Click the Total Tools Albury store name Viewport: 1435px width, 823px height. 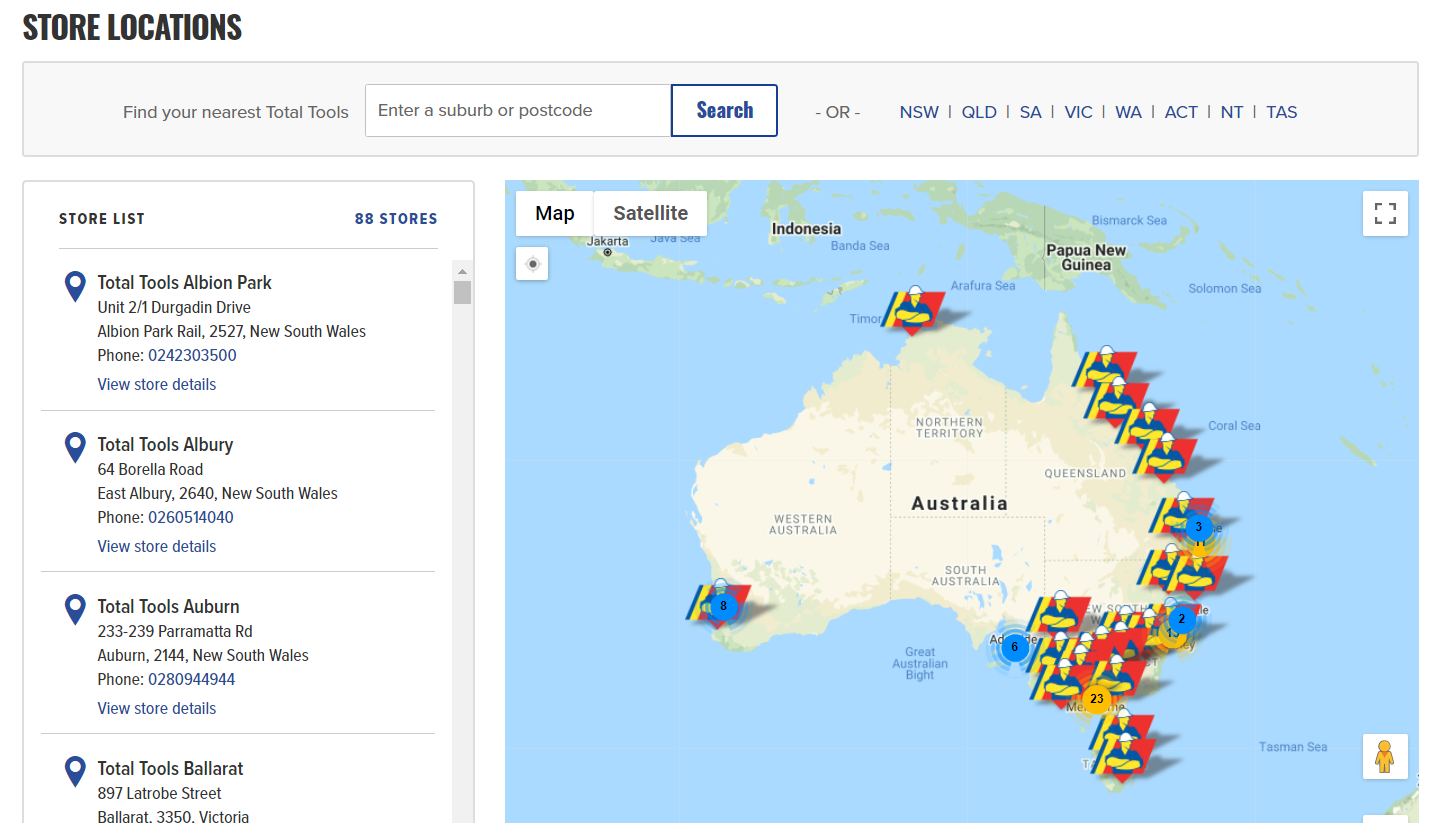pos(165,445)
